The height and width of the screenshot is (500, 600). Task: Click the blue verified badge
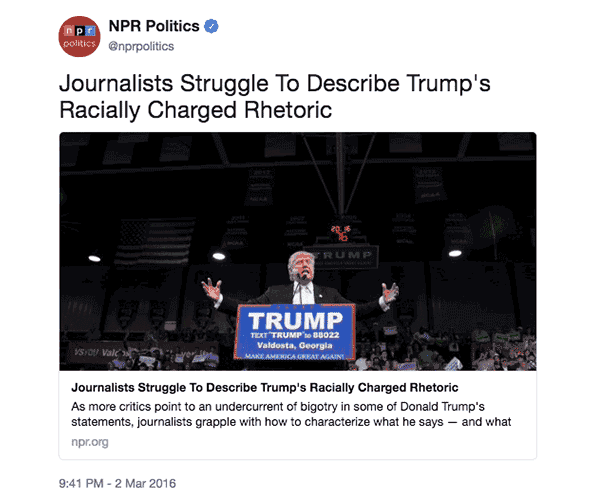tap(211, 26)
